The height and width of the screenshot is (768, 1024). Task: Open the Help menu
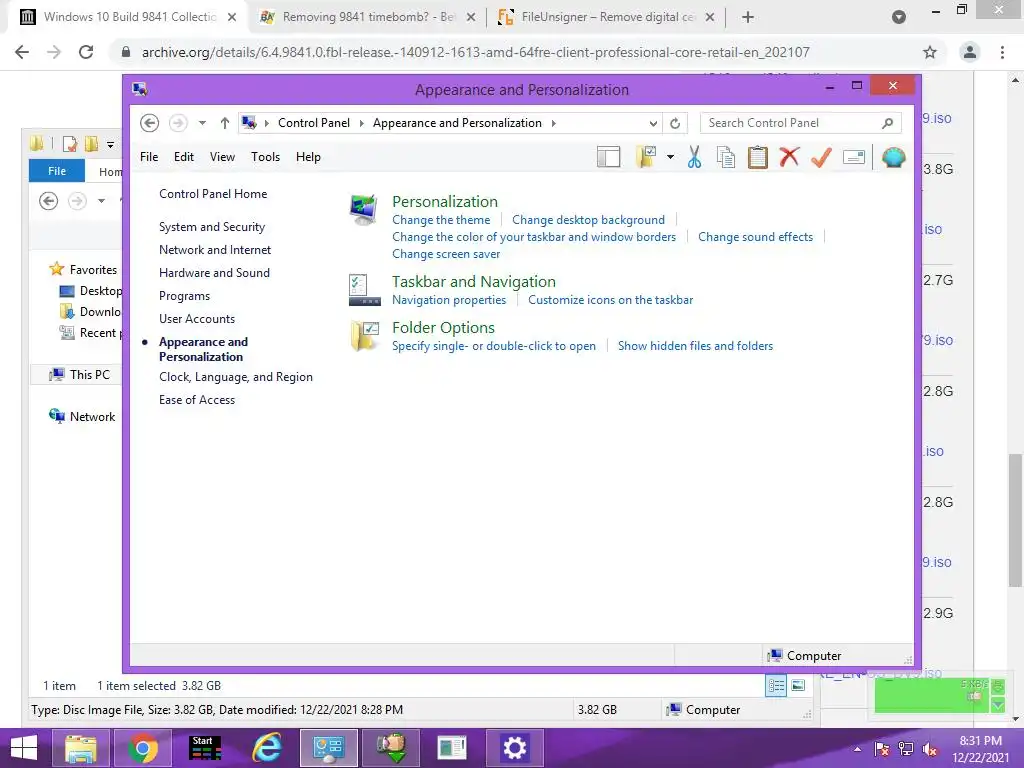click(x=308, y=157)
